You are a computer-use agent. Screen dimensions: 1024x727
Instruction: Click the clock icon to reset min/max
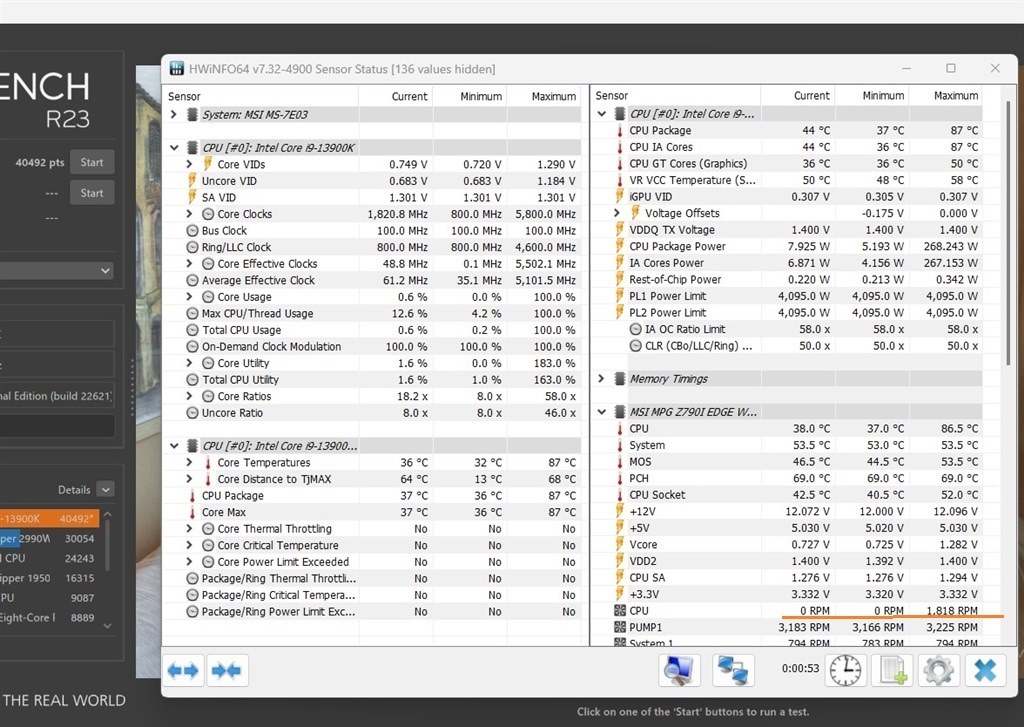(x=845, y=670)
